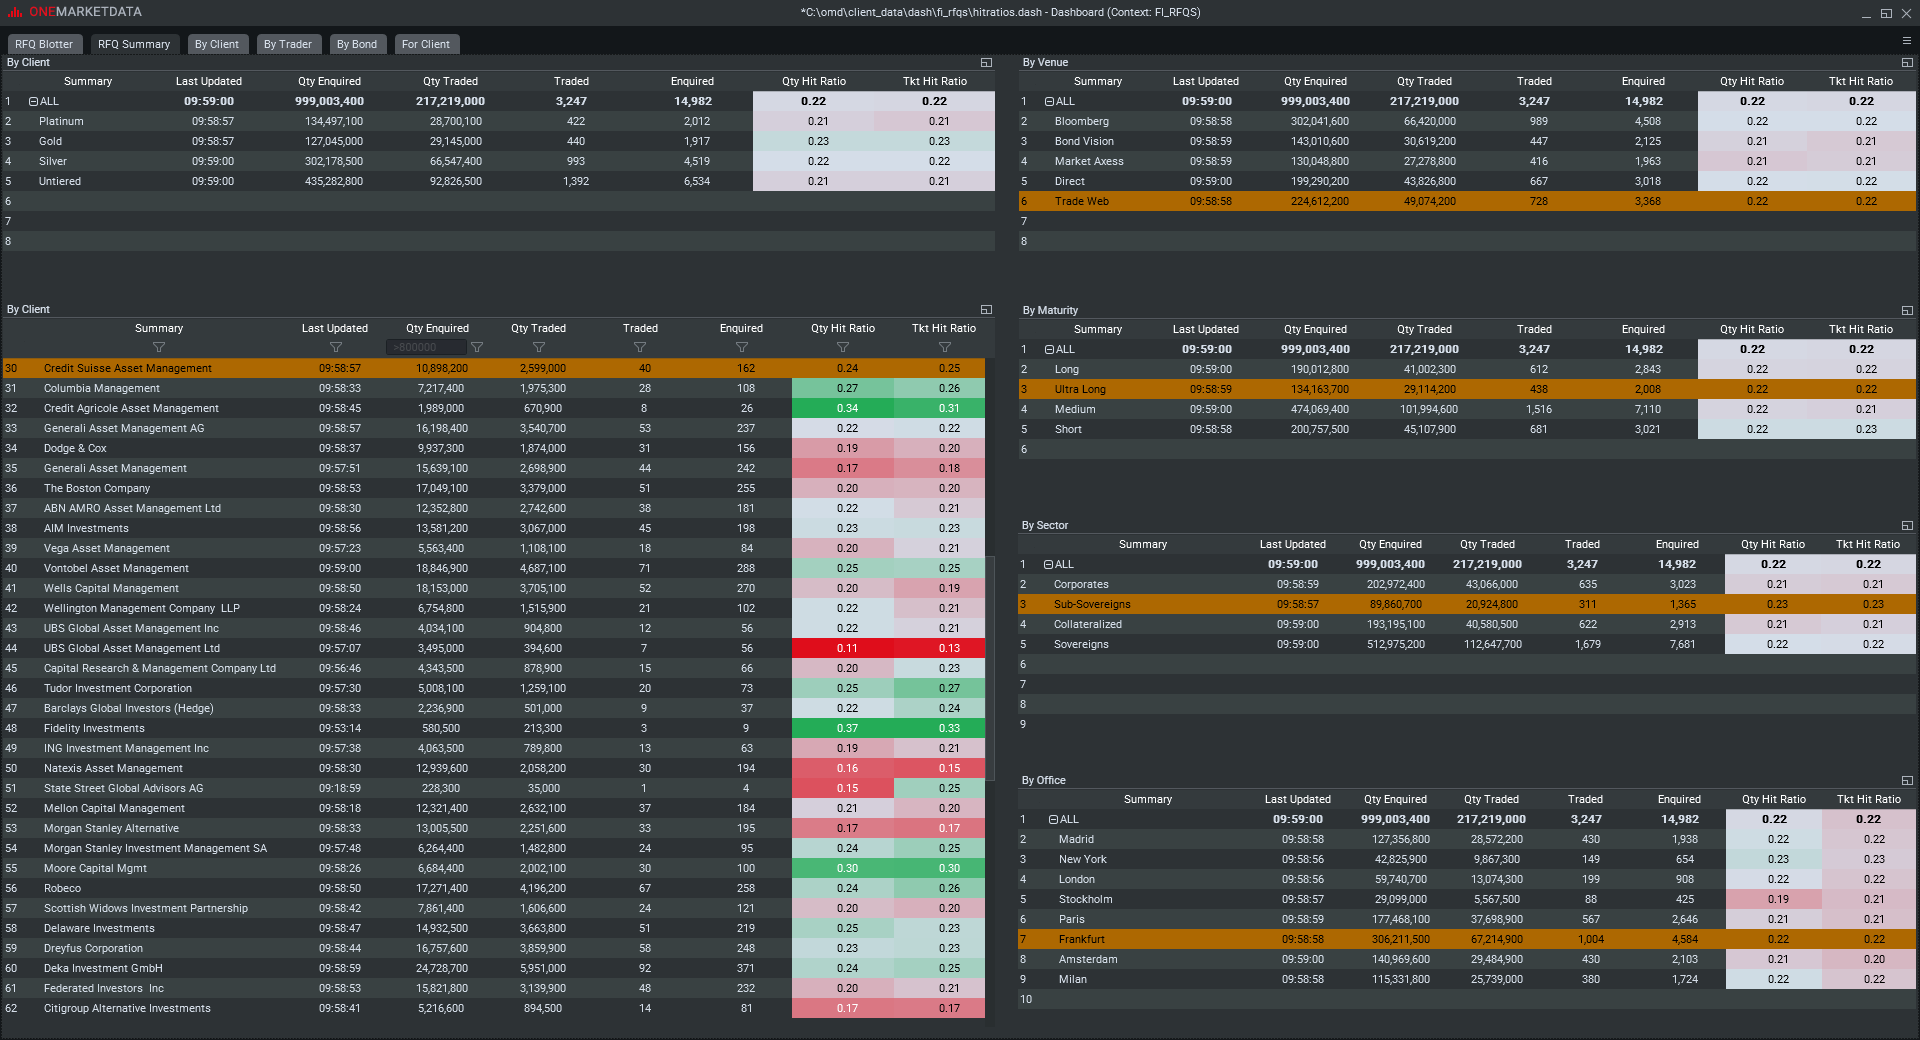Select the Frankfurt office row
Viewport: 1920px width, 1040px height.
[x=1467, y=939]
